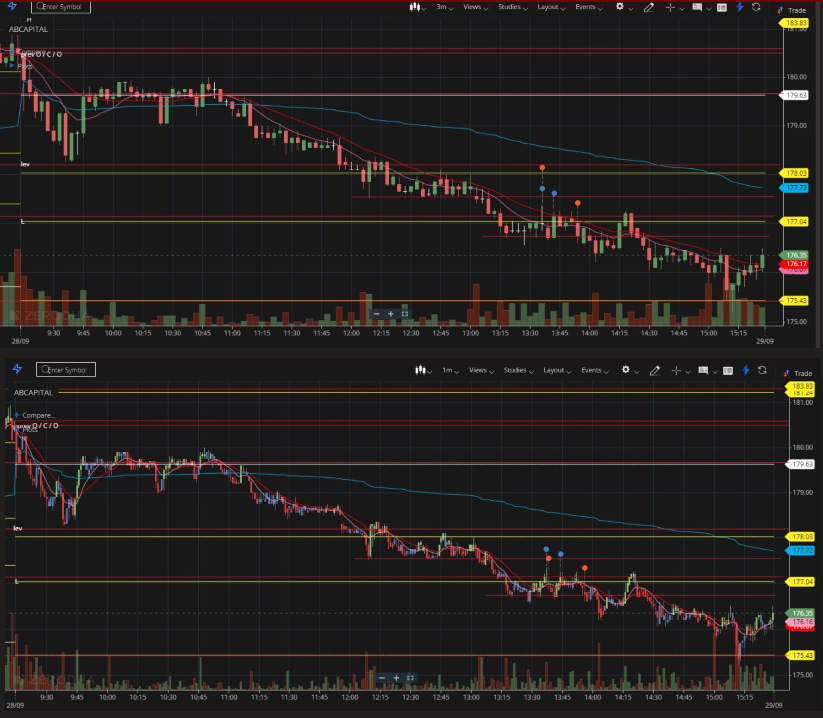Expand settings gear dropdown arrow in top chart
The height and width of the screenshot is (718, 823).
coord(630,8)
